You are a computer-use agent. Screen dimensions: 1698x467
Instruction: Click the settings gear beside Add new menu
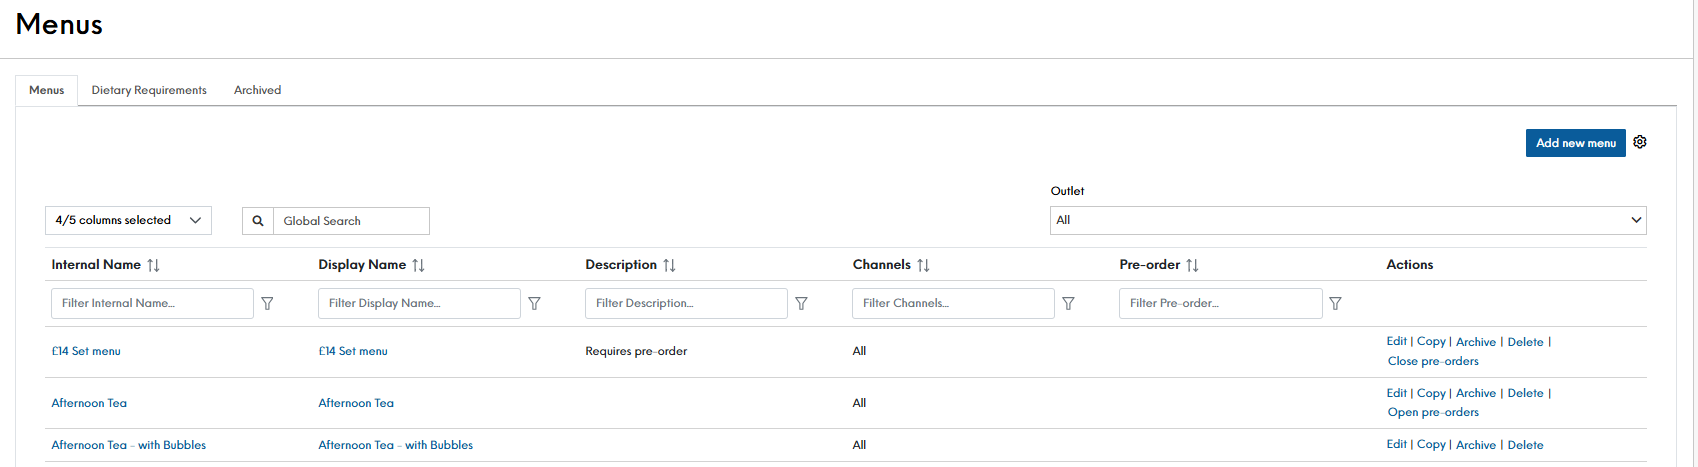click(1640, 142)
